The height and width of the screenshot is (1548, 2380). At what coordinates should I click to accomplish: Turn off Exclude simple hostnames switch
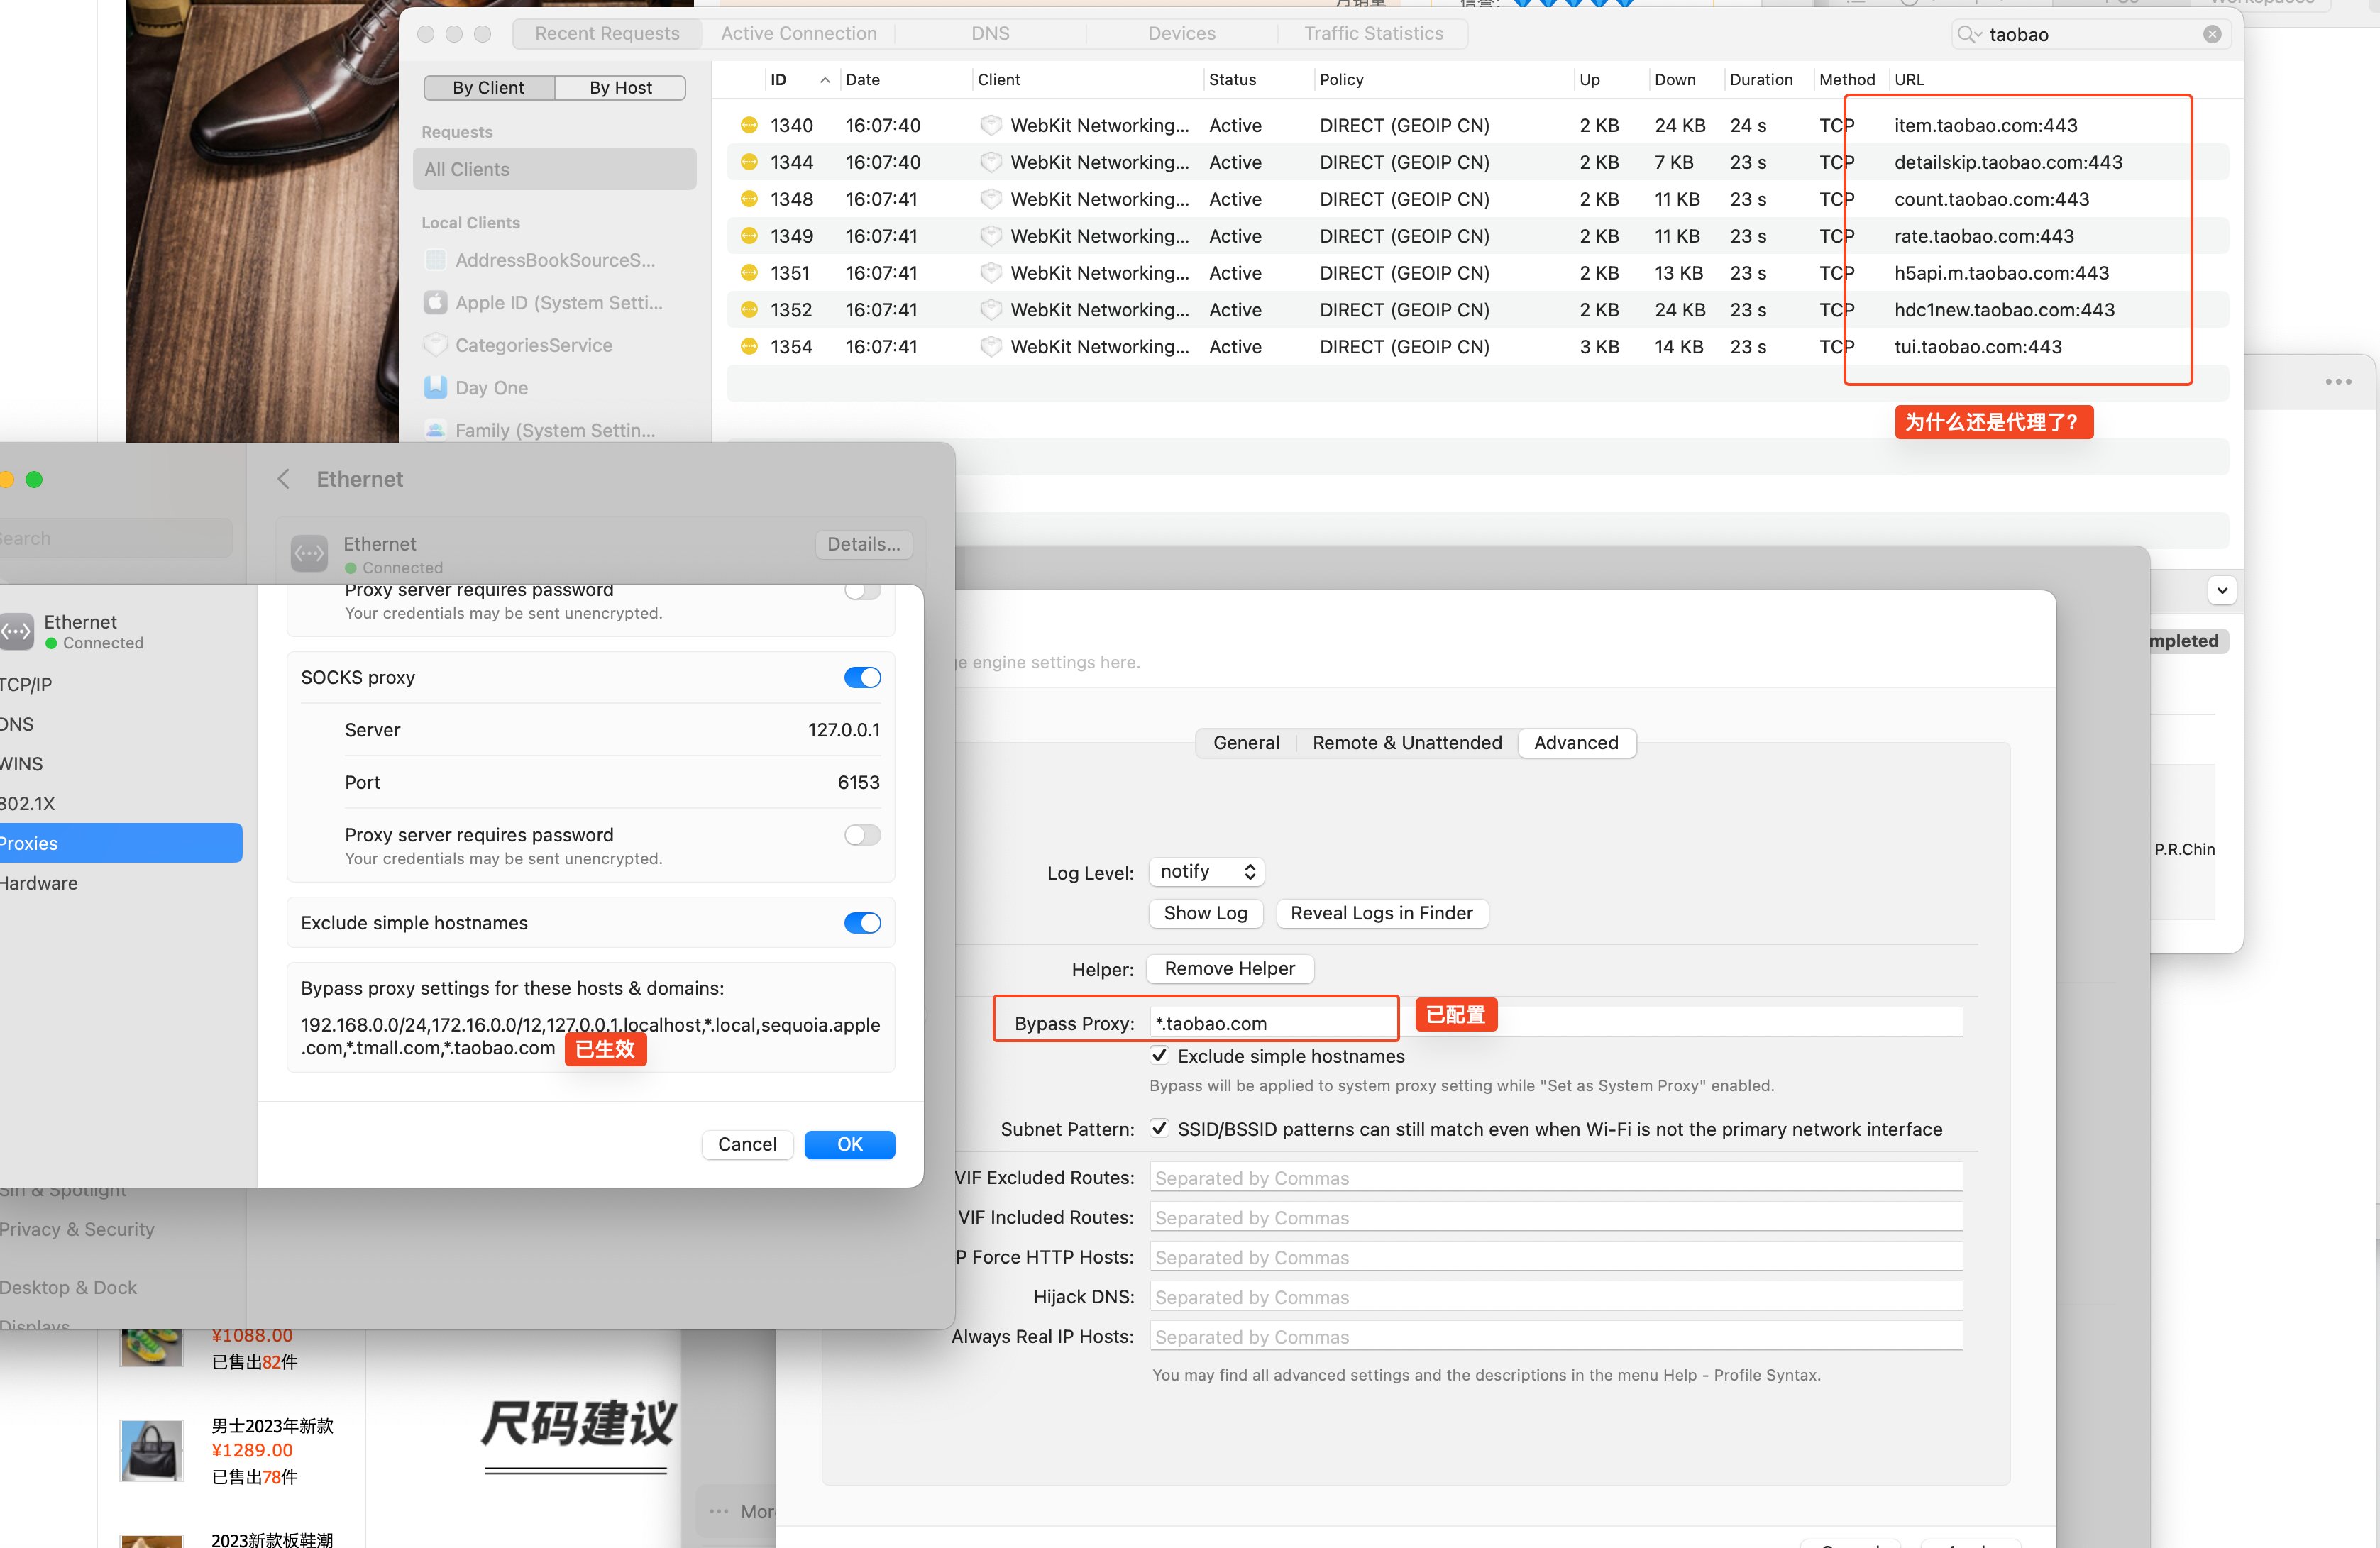(862, 922)
